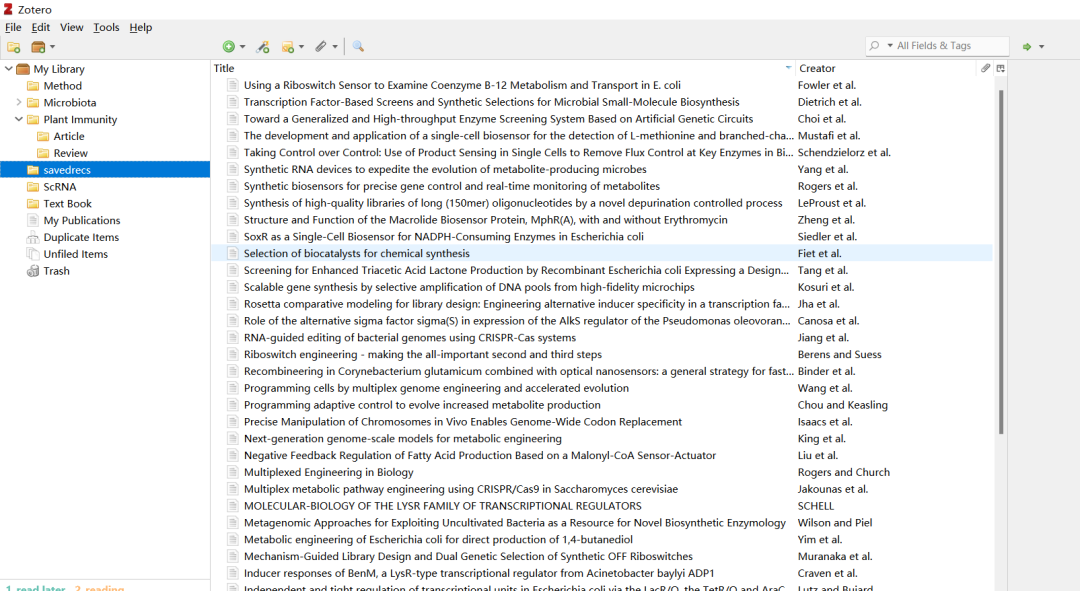1080x591 pixels.
Task: Open the Add Attachment dropdown arrow
Action: (335, 47)
